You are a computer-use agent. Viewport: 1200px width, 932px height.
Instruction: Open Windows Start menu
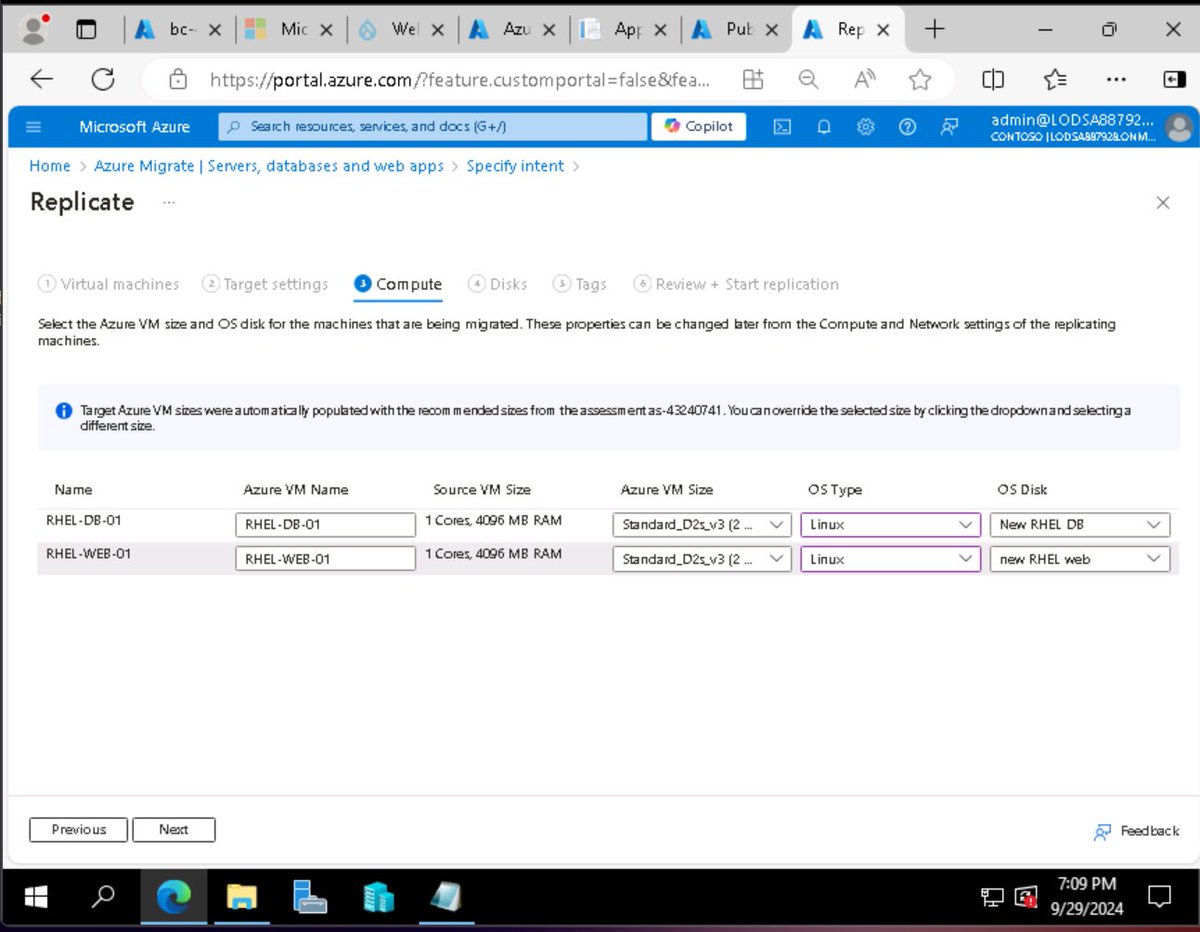click(36, 898)
